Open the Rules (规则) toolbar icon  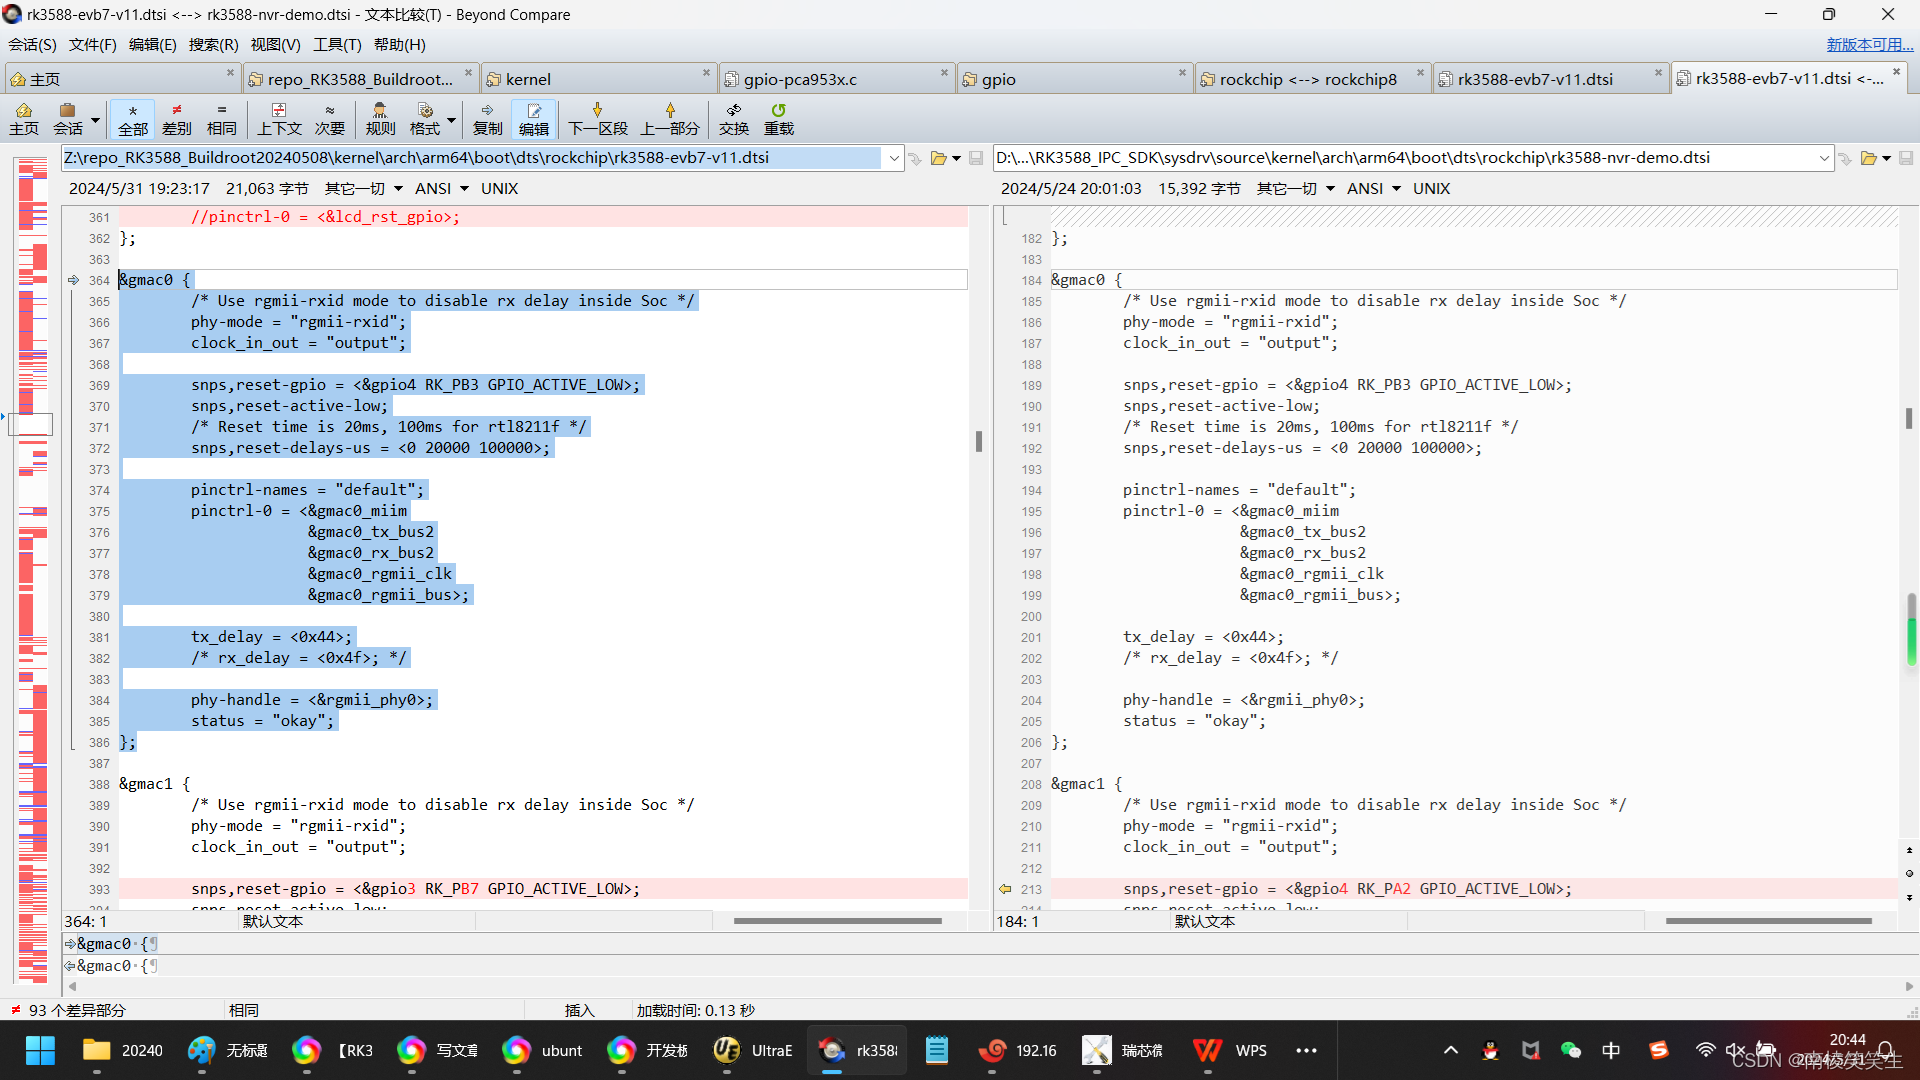[x=380, y=118]
